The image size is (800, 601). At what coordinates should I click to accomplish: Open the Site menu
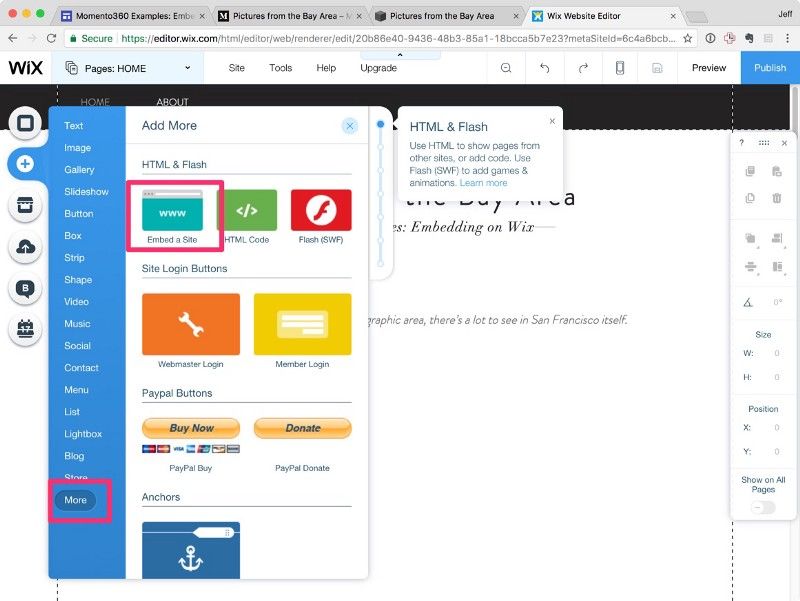point(236,68)
